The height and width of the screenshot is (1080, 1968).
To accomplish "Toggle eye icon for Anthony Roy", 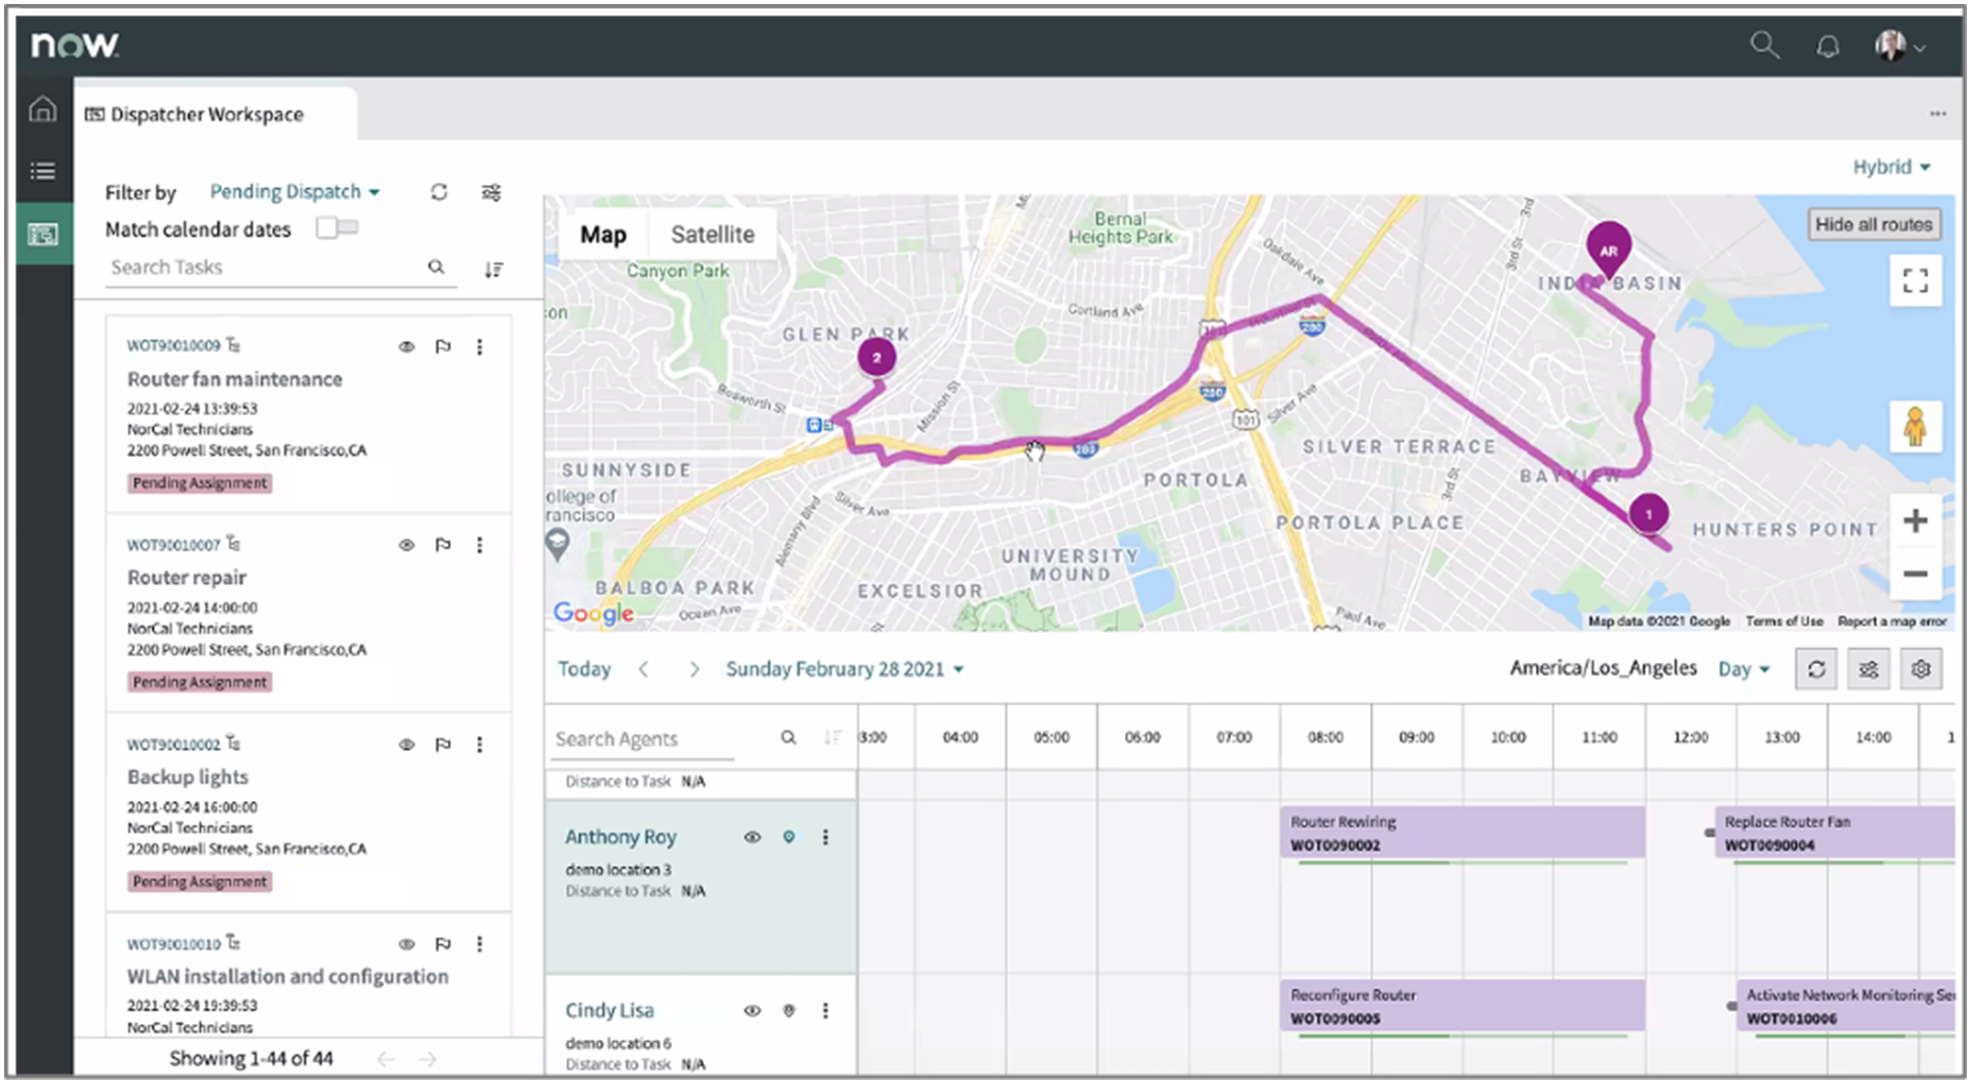I will pyautogui.click(x=752, y=837).
